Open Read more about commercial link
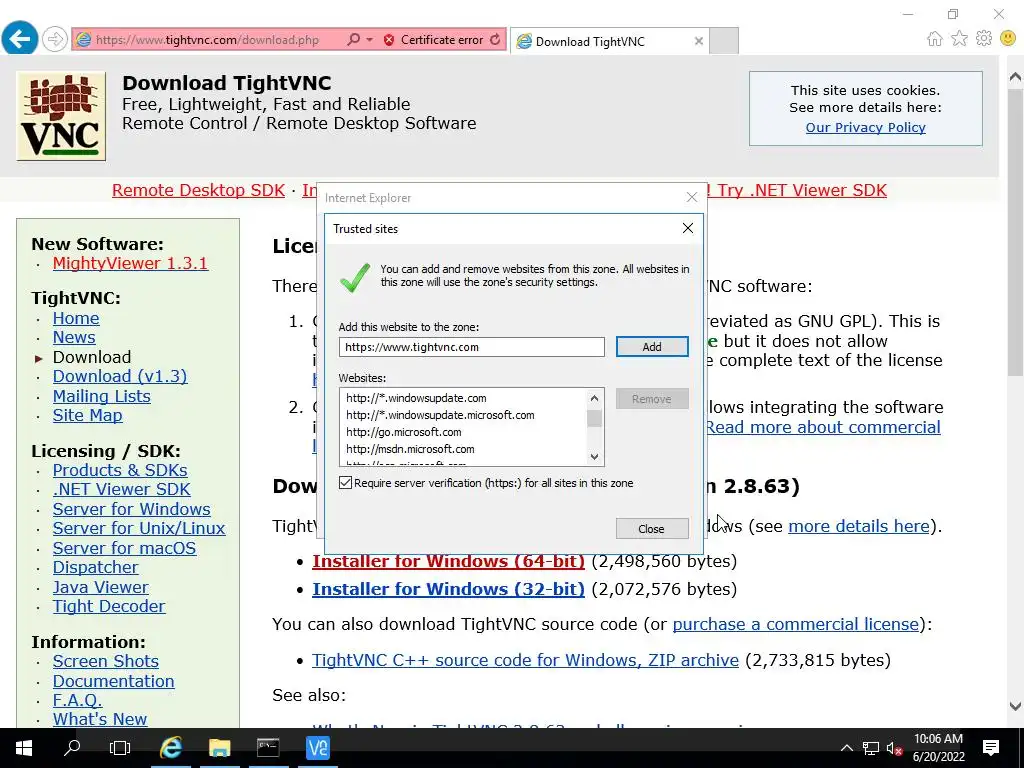This screenshot has height=768, width=1024. point(823,427)
